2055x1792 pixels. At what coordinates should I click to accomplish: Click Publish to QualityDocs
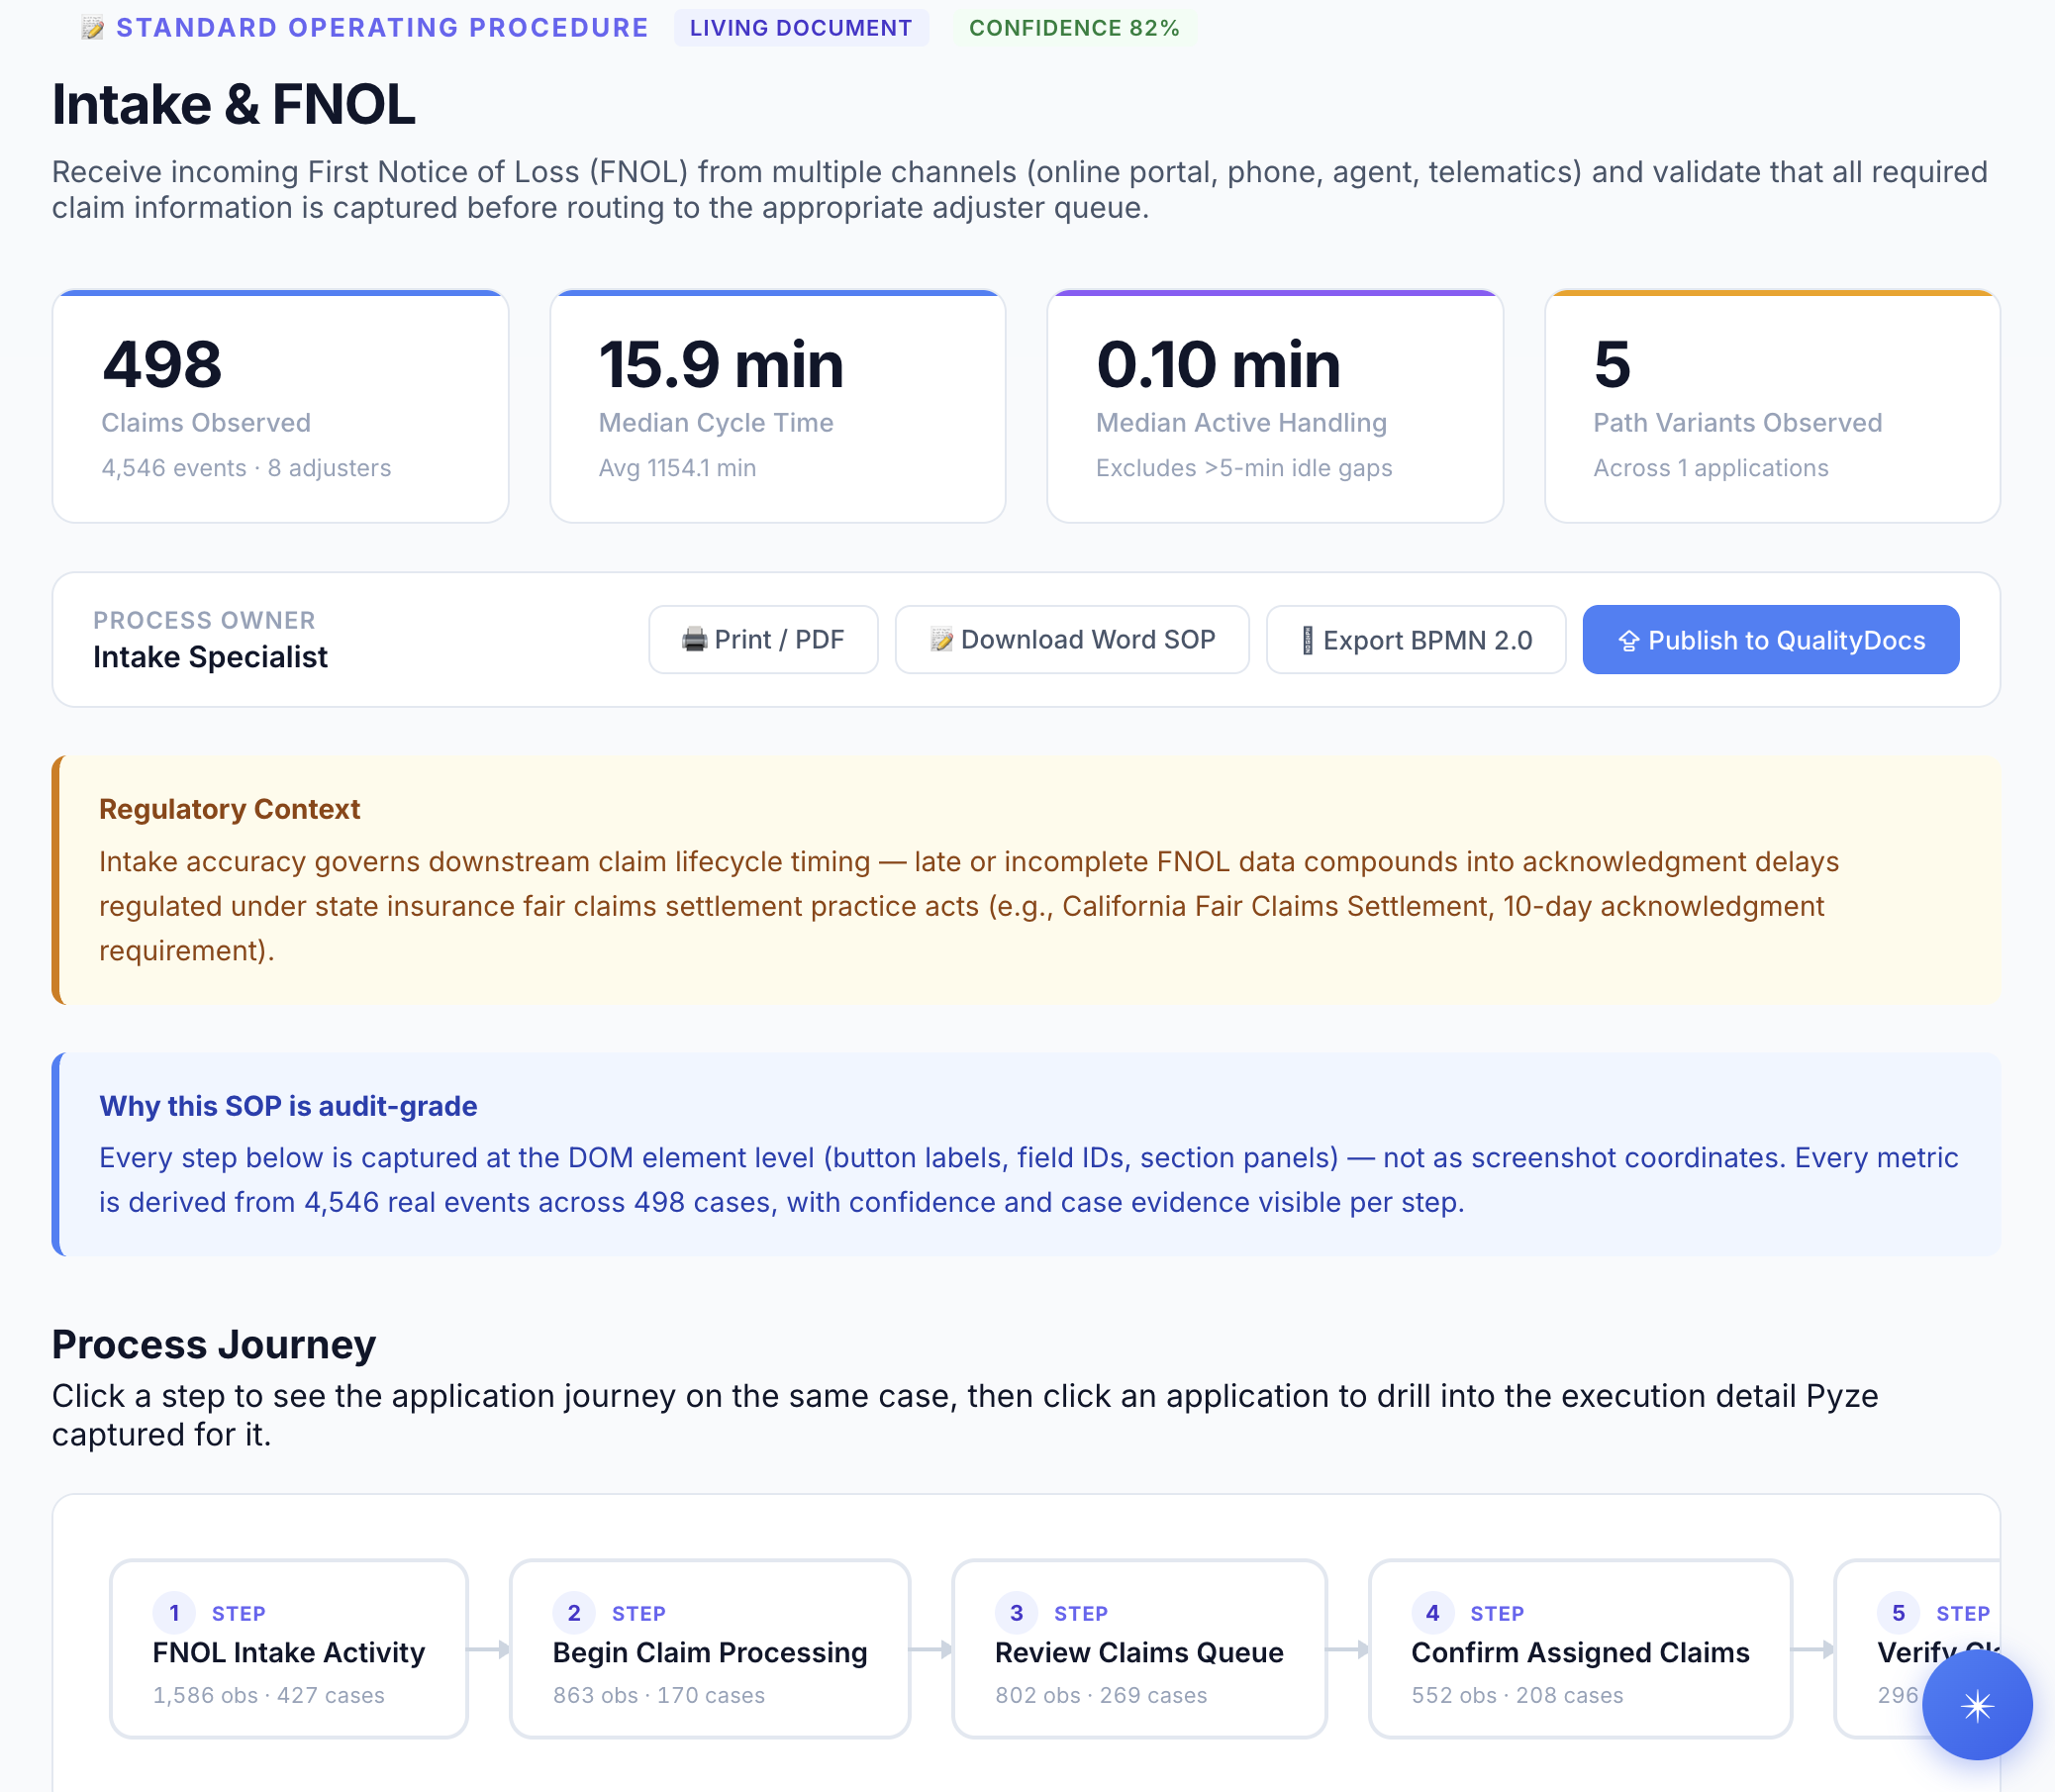pos(1770,639)
